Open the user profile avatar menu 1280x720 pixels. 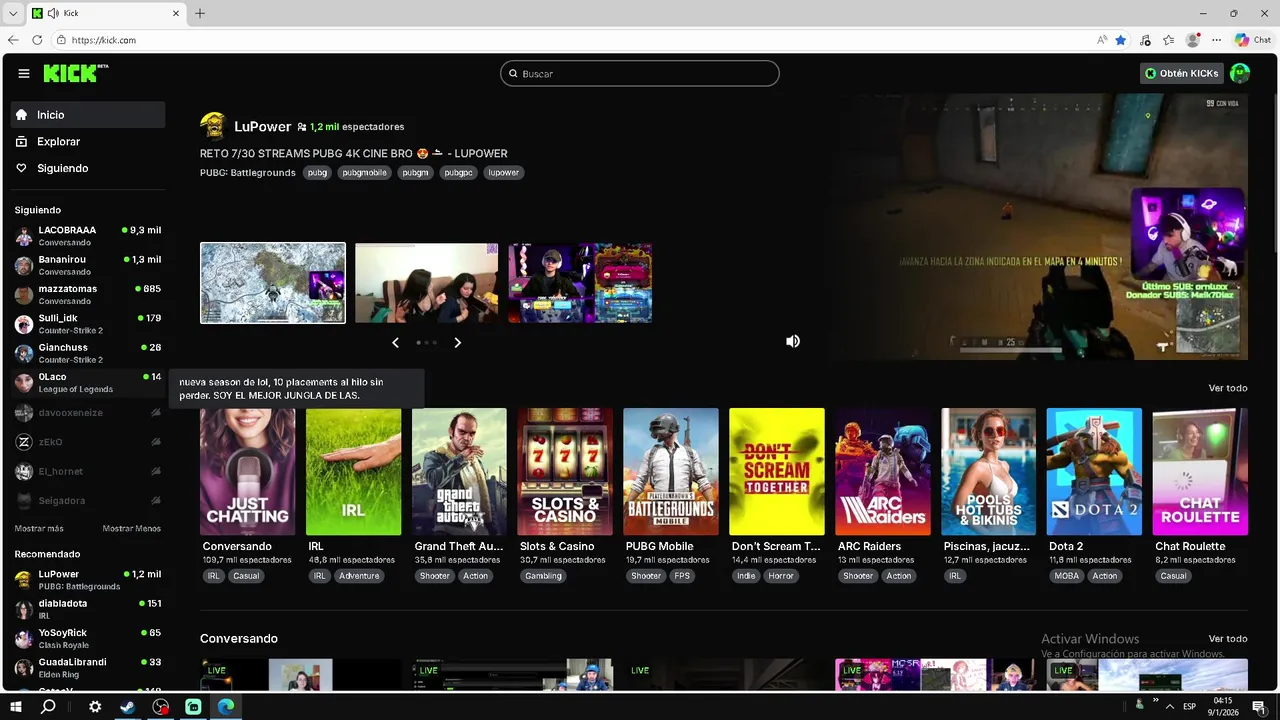coord(1240,73)
